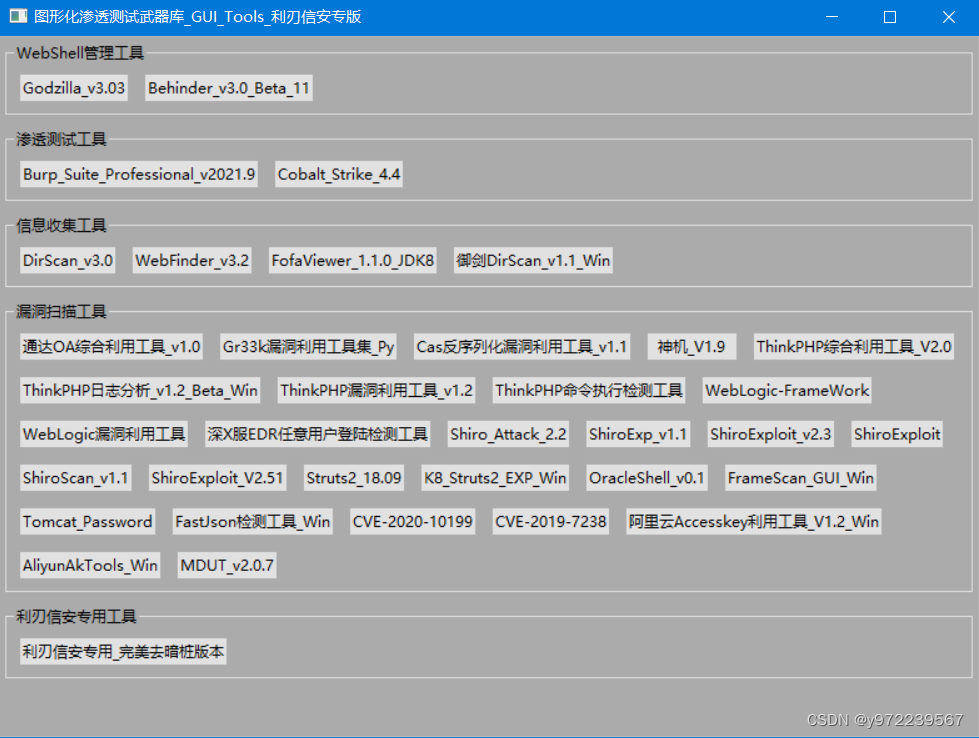Viewport: 979px width, 738px height.
Task: Click Cas反序列化漏洞利用工具_v1.1
Action: coord(521,347)
